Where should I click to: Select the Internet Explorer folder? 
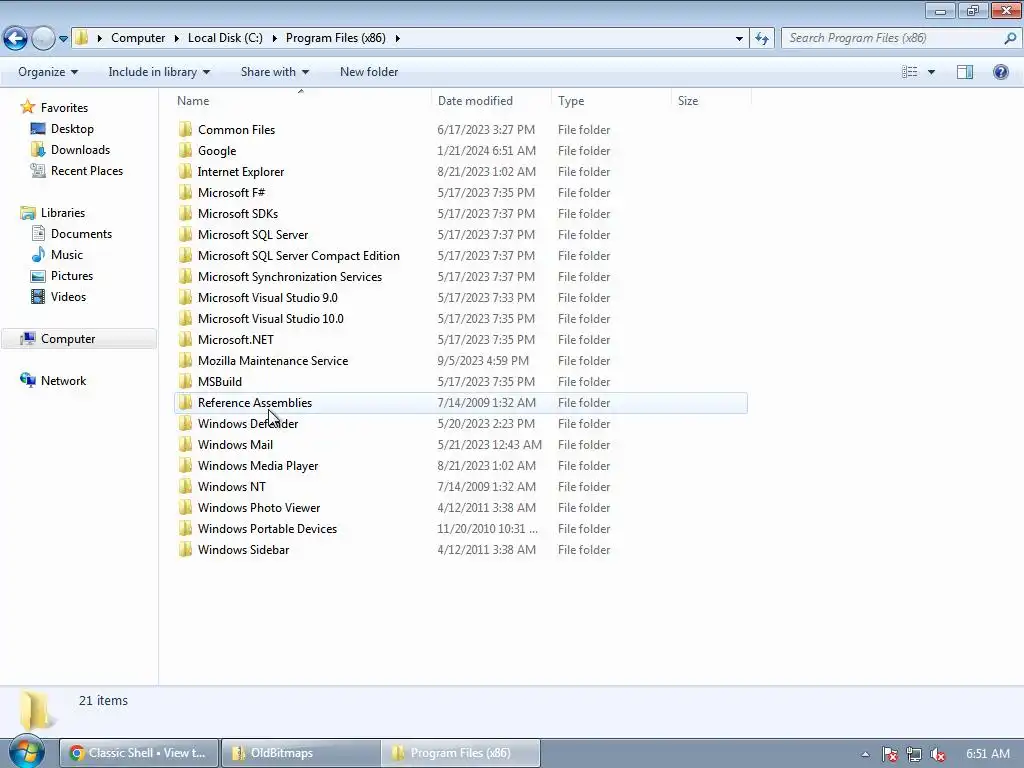(x=240, y=172)
